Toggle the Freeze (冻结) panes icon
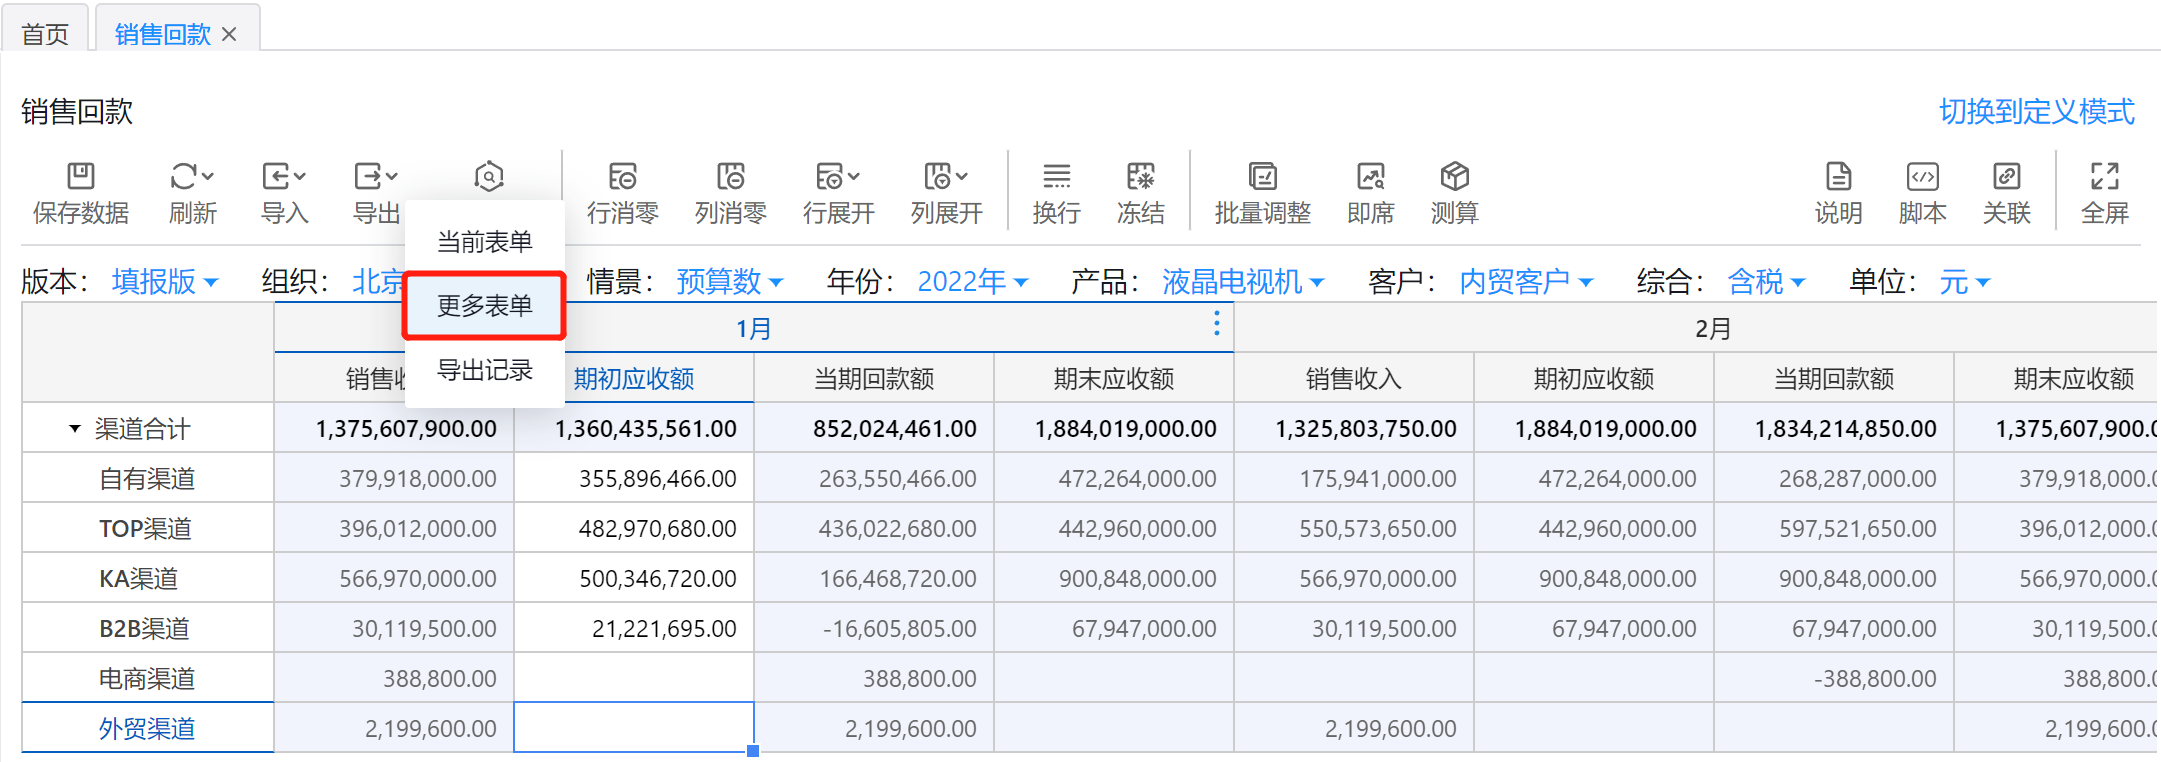 click(x=1140, y=178)
